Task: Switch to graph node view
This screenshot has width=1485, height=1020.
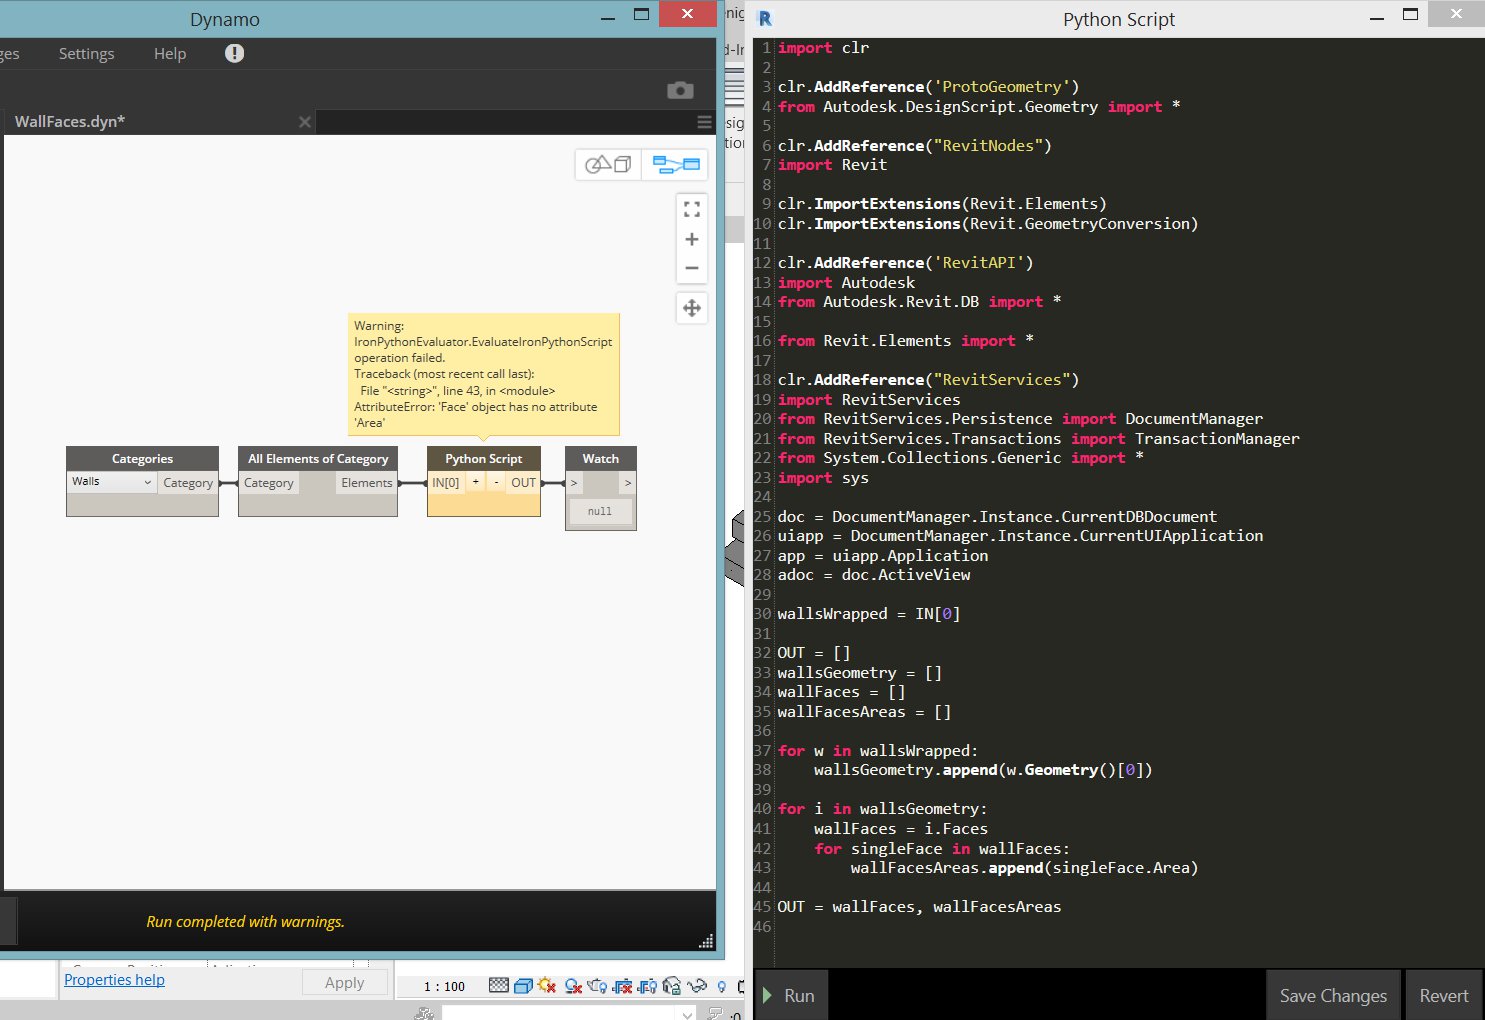Action: point(676,164)
